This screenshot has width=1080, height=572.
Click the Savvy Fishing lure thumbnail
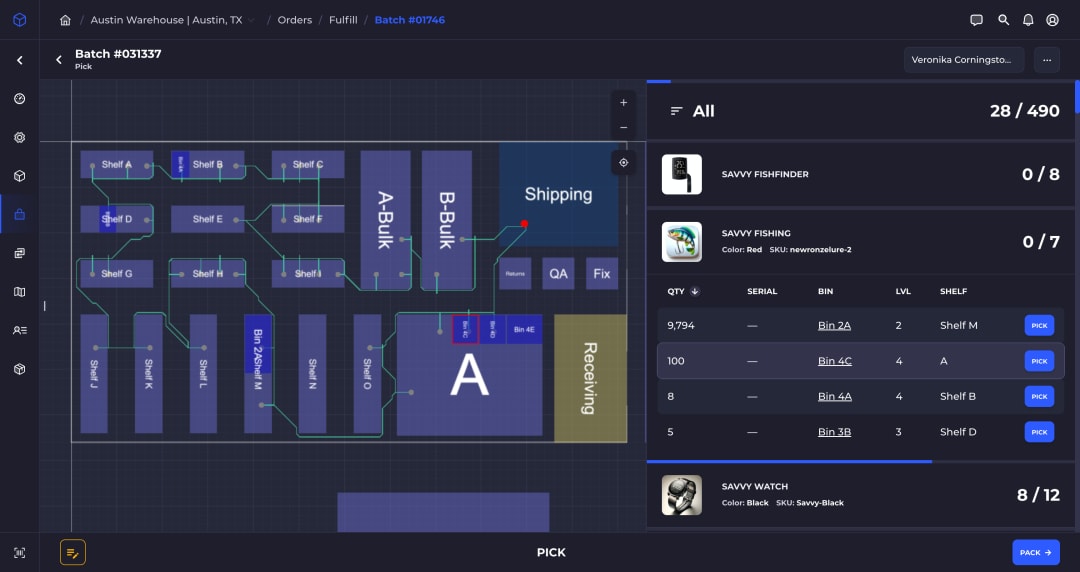[682, 242]
